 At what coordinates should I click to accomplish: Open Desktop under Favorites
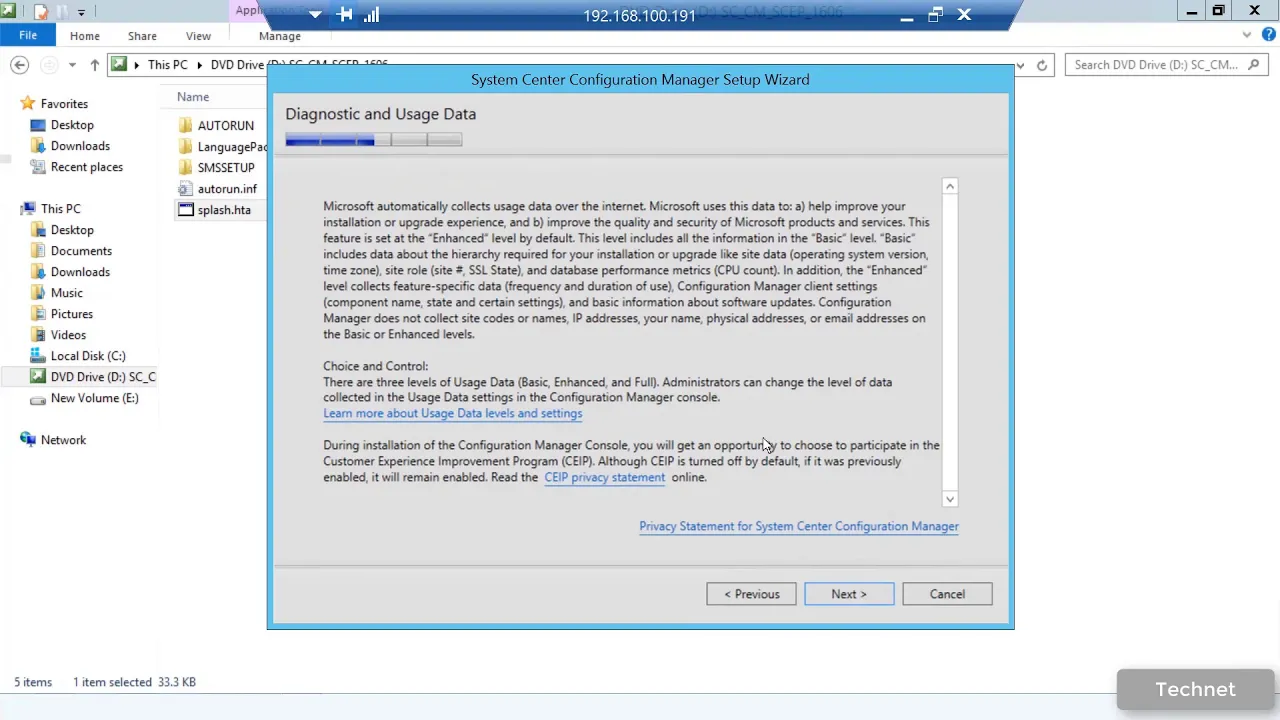(72, 125)
